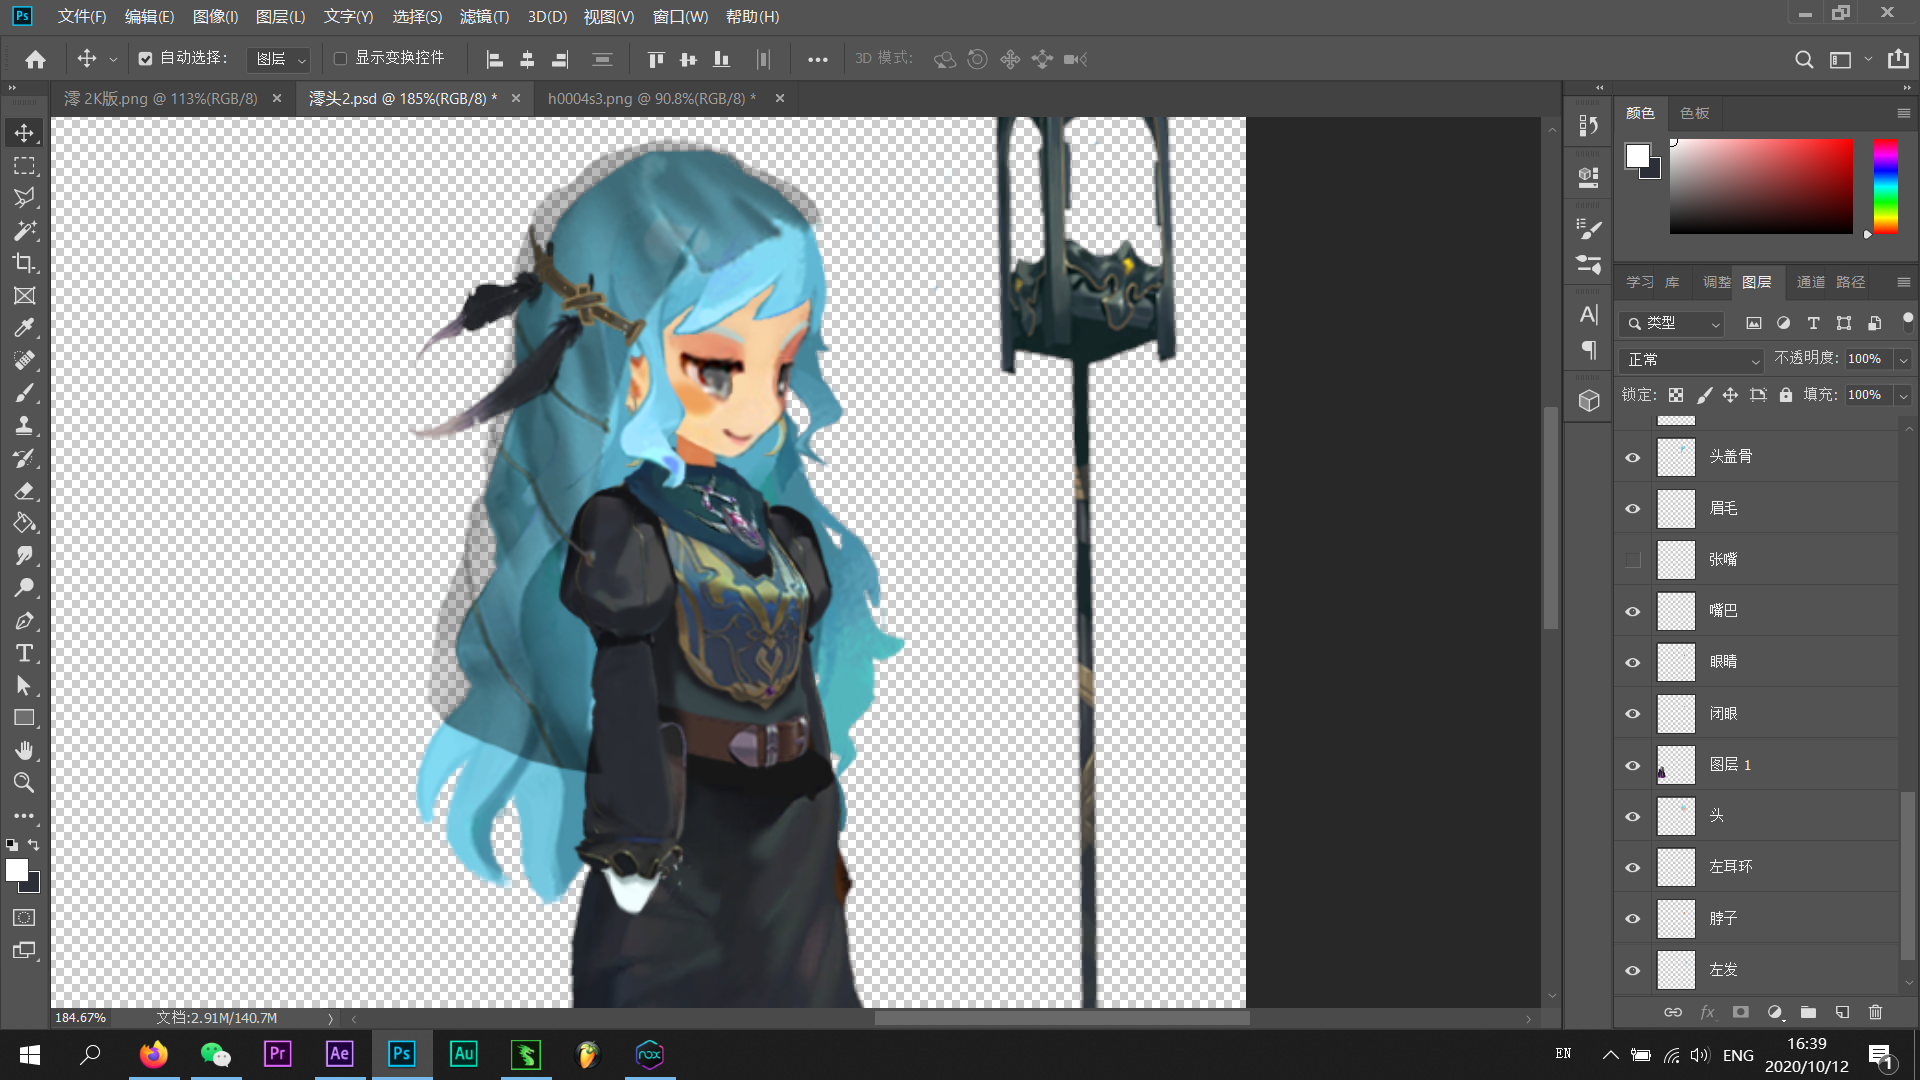Hide the 图层 1 layer
The height and width of the screenshot is (1080, 1920).
click(x=1633, y=765)
